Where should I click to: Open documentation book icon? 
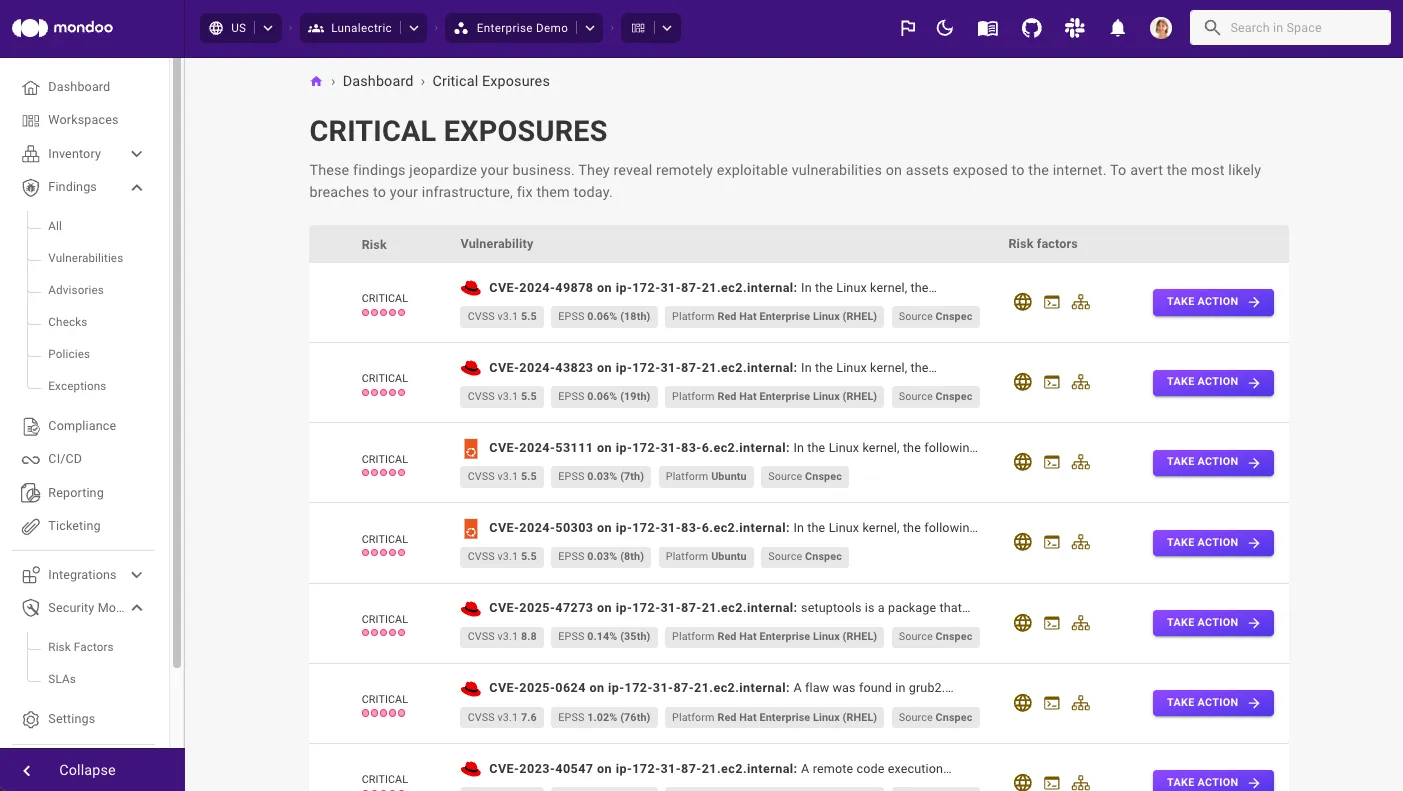pyautogui.click(x=988, y=28)
